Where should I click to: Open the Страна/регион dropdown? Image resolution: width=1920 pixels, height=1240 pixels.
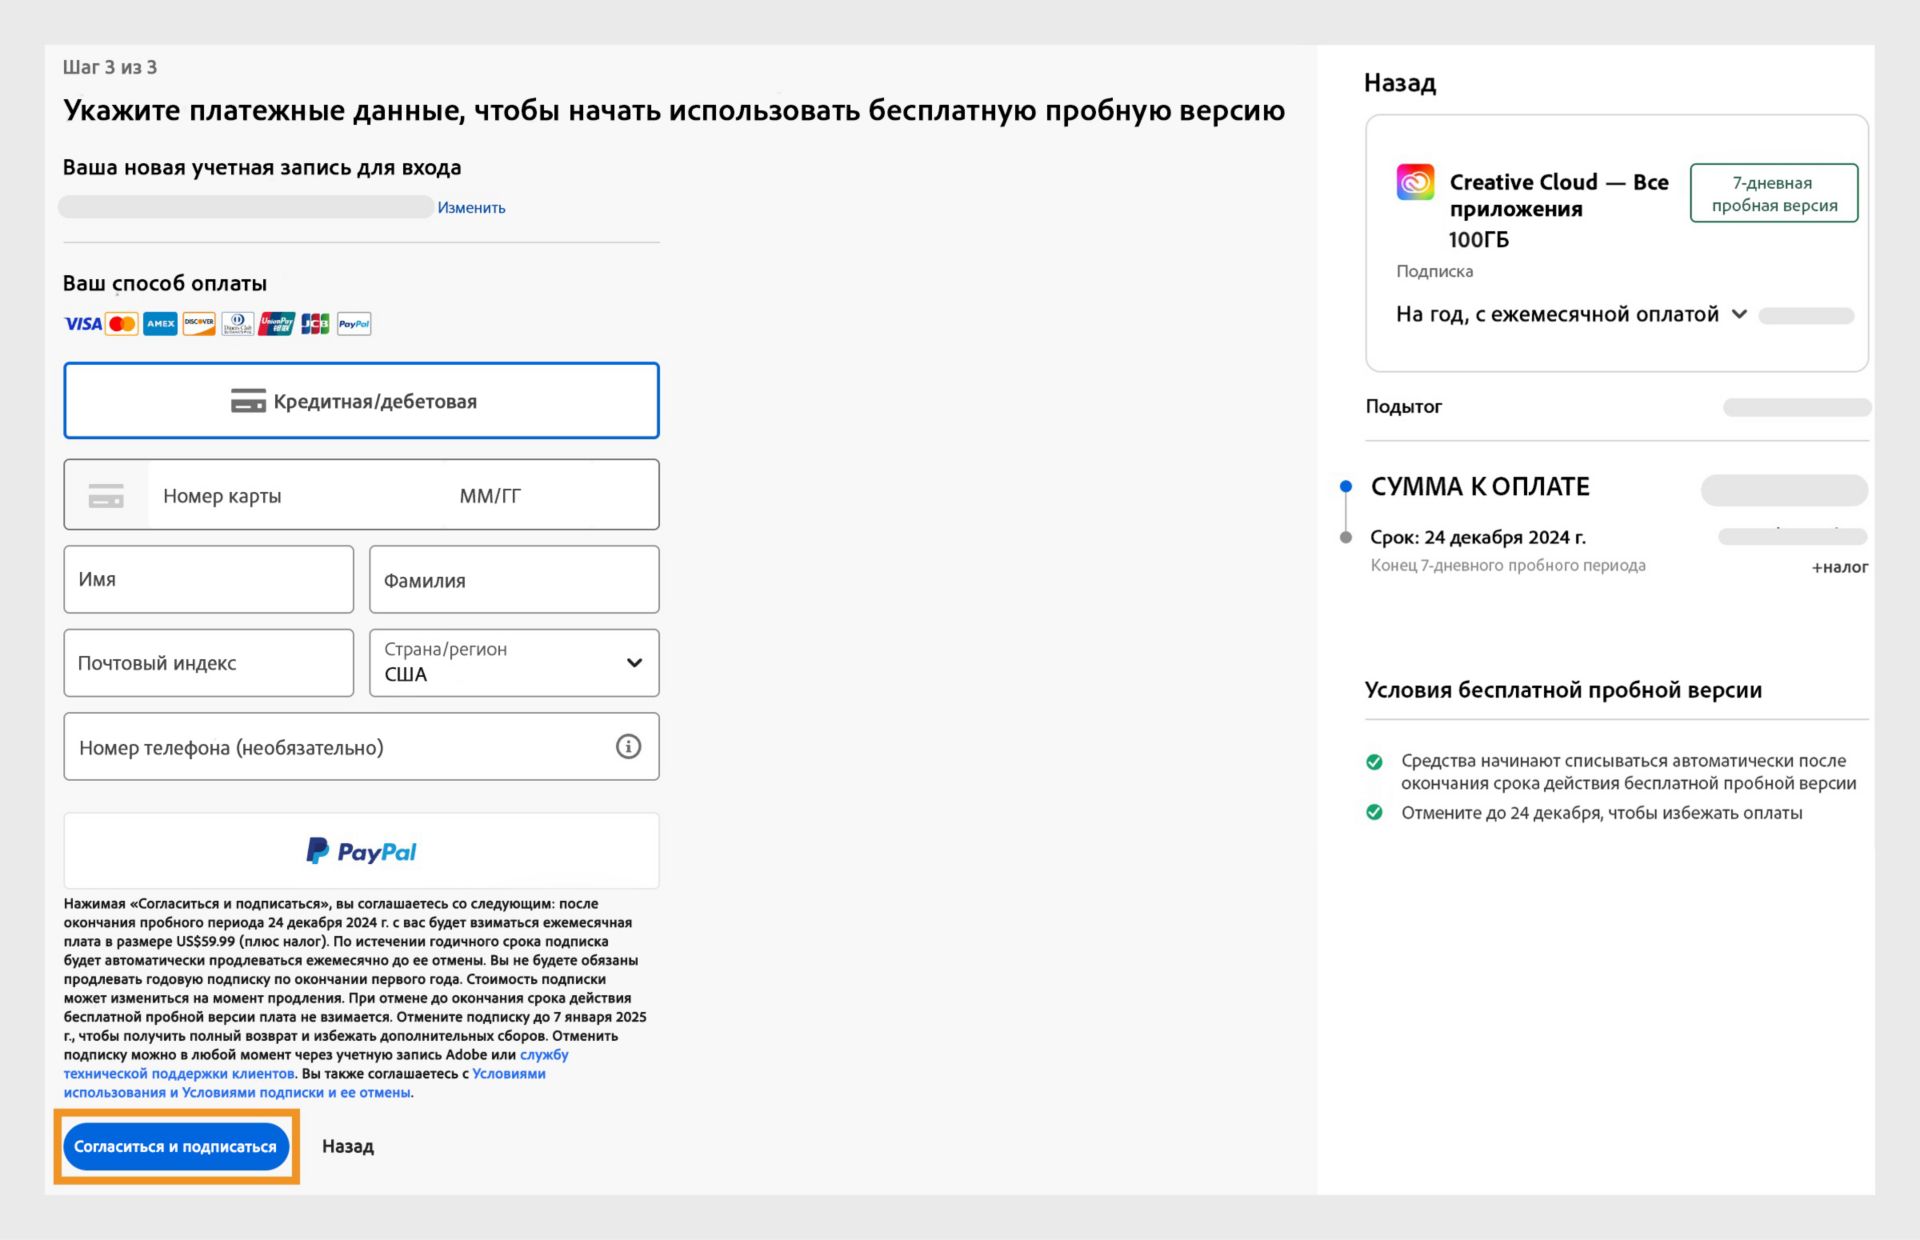[514, 663]
